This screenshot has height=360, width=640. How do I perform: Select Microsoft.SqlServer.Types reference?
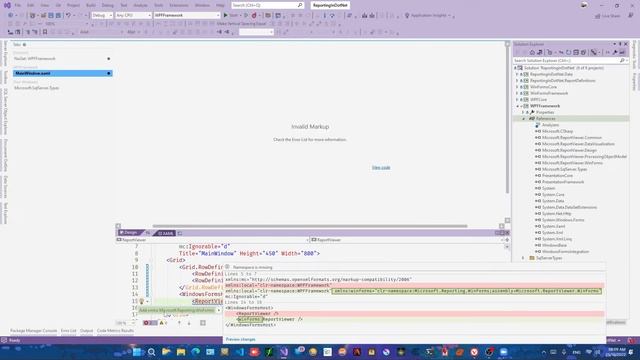[564, 169]
